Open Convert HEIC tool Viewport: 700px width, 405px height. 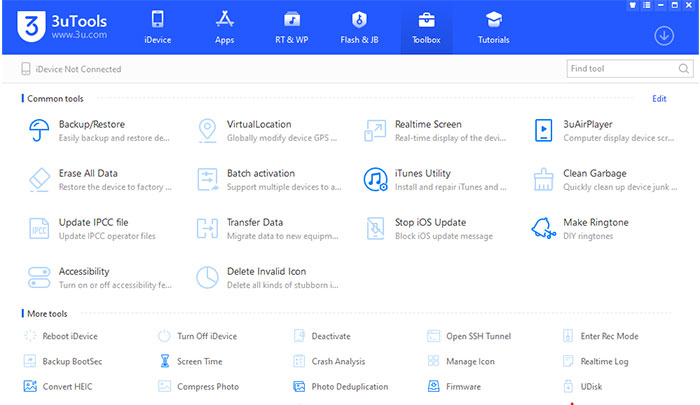click(67, 386)
